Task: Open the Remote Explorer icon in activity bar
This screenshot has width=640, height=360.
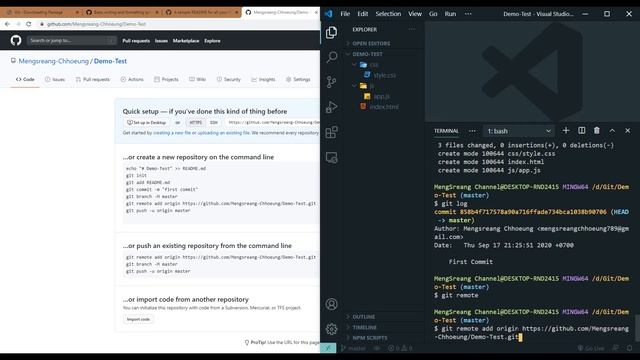Action: point(331,158)
